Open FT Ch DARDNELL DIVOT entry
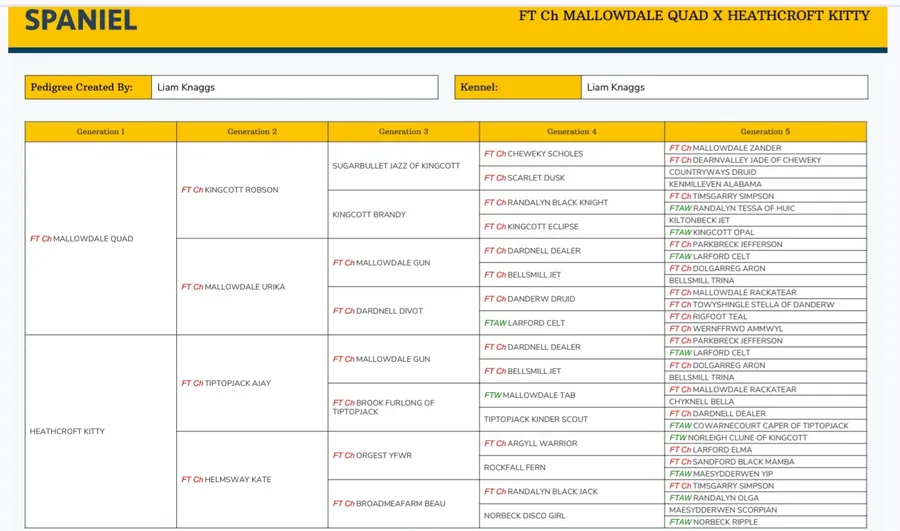 377,311
